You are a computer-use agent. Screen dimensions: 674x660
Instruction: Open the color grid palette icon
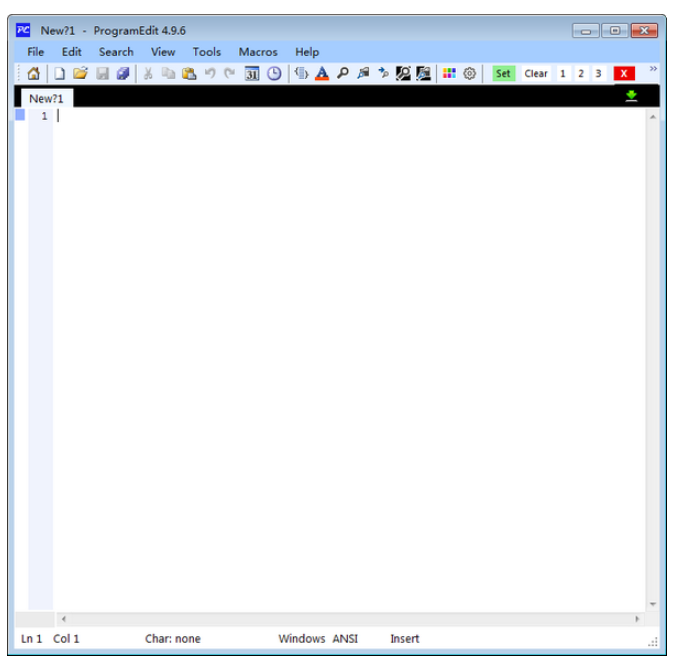click(449, 73)
